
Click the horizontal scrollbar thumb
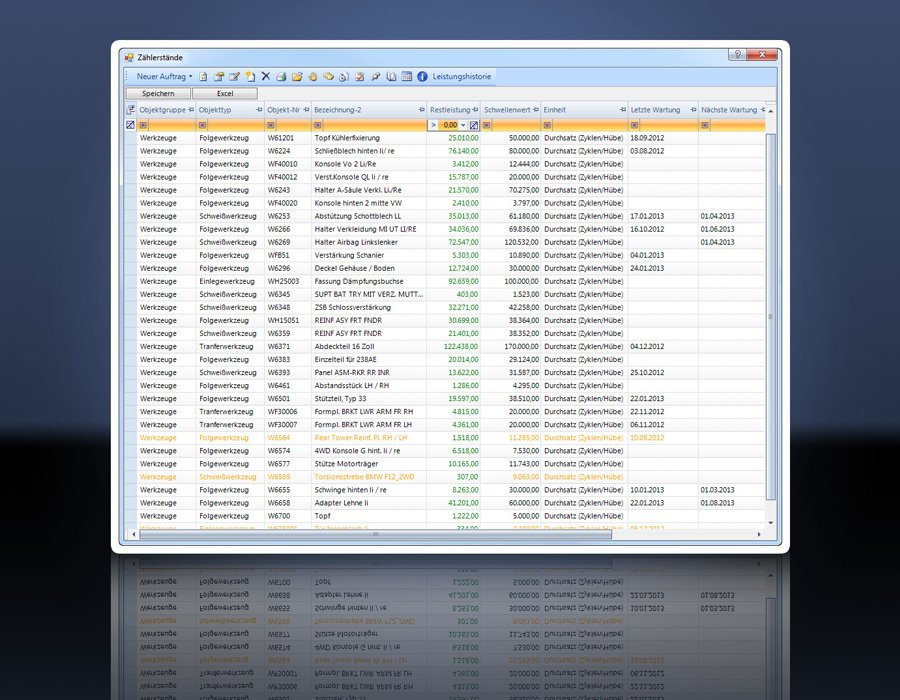tap(375, 534)
